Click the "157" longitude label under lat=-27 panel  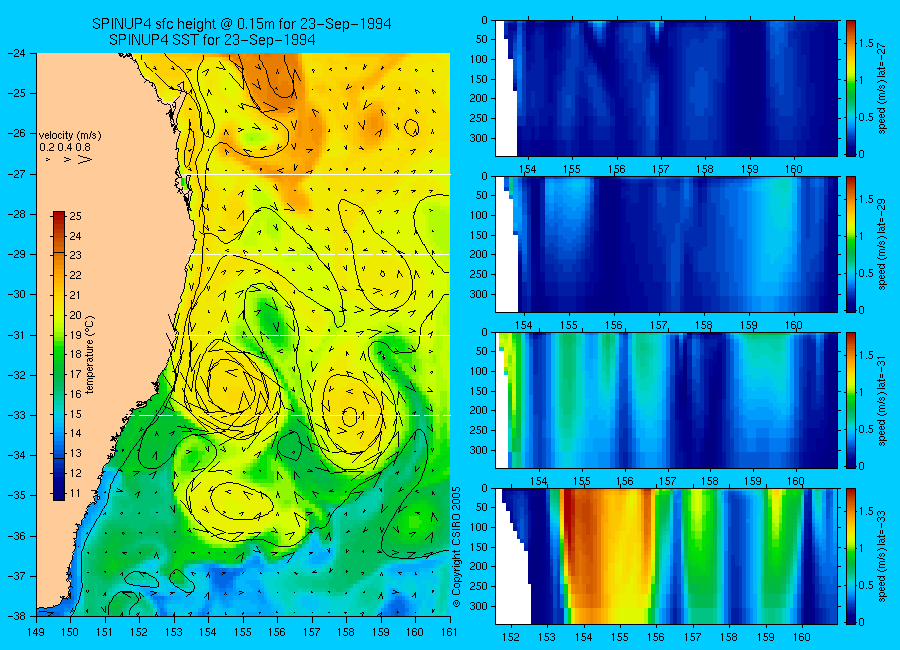pos(661,169)
